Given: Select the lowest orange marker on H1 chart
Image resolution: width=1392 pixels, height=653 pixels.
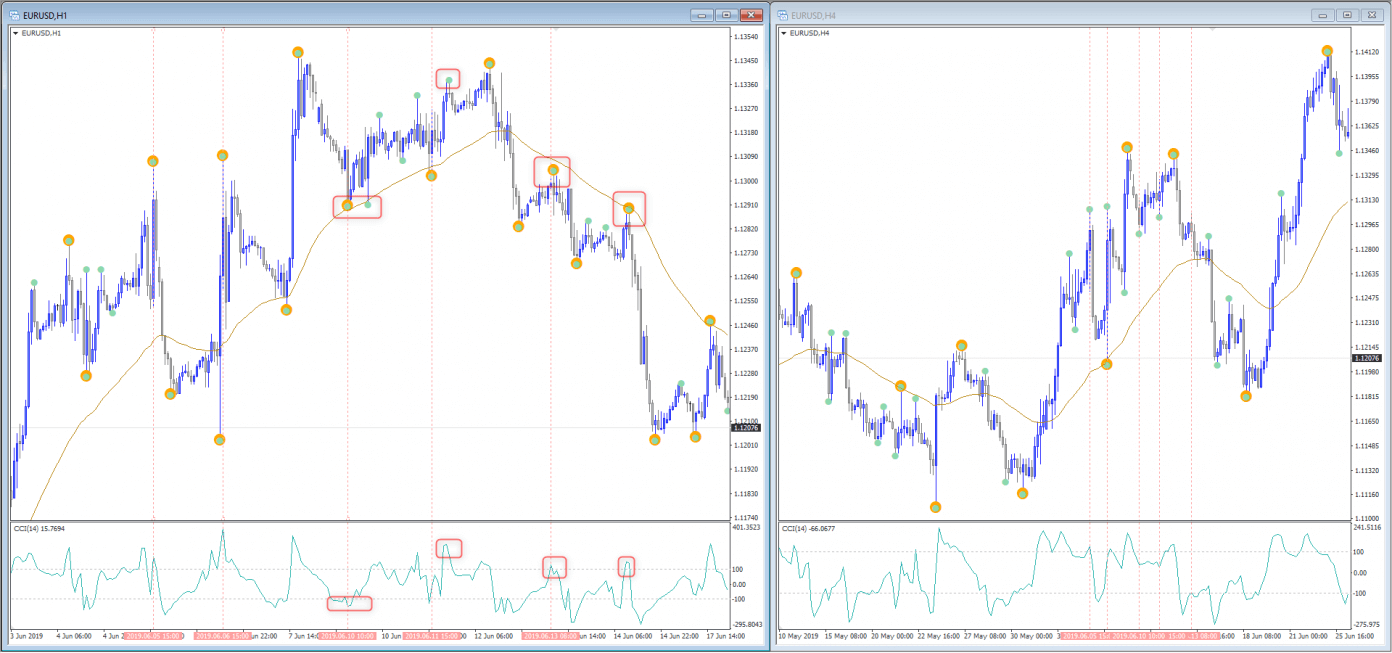Looking at the screenshot, I should [220, 440].
